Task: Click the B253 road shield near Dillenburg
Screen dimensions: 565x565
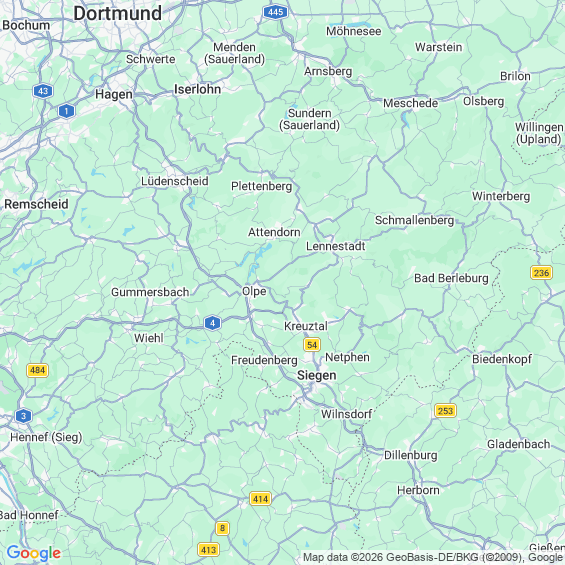Action: (445, 411)
